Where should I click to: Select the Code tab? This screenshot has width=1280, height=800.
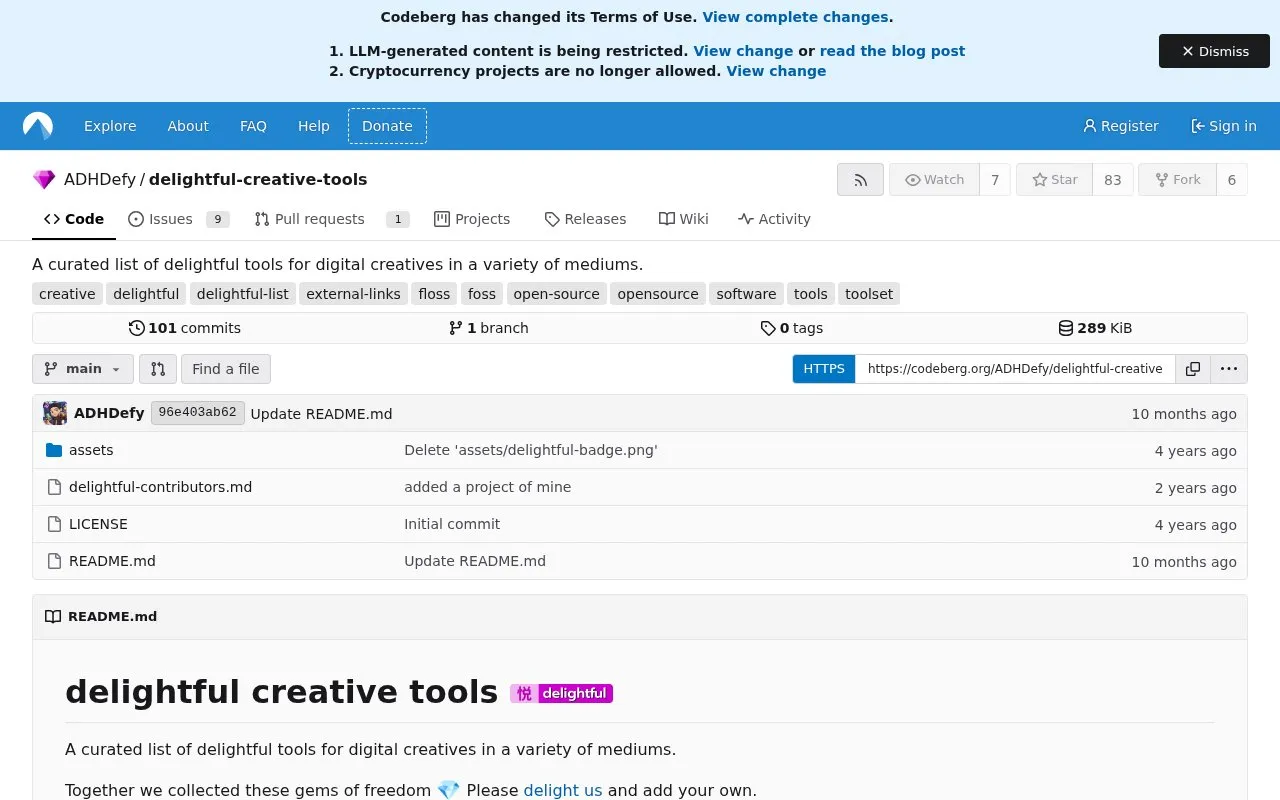74,219
